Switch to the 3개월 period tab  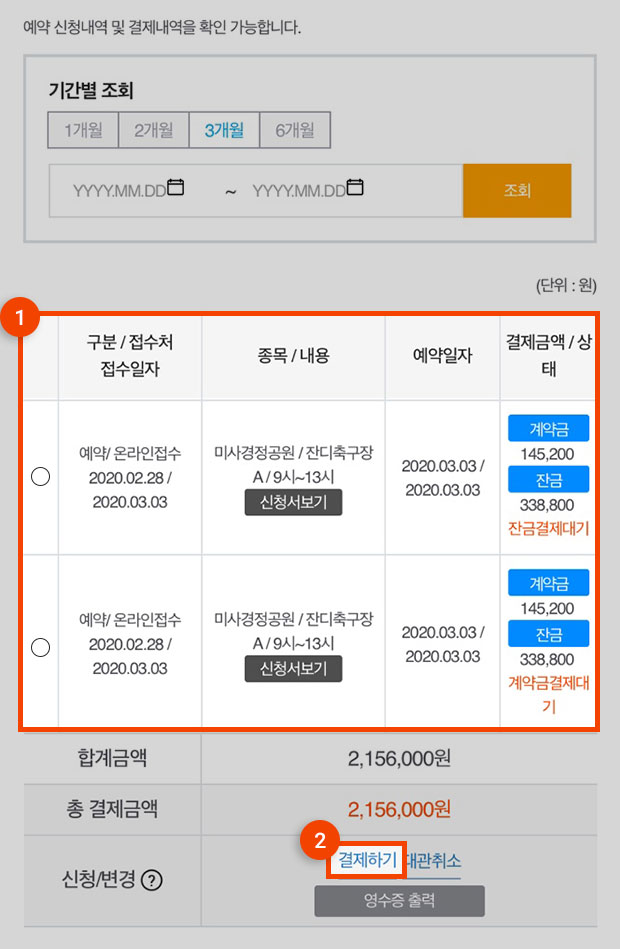click(x=225, y=130)
